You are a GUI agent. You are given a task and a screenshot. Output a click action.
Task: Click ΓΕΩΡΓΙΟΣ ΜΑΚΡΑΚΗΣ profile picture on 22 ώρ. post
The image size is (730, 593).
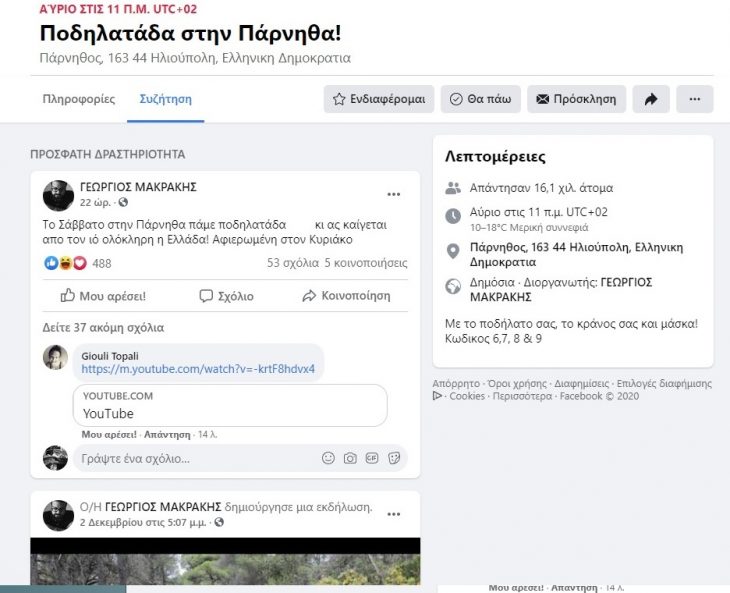pos(58,195)
